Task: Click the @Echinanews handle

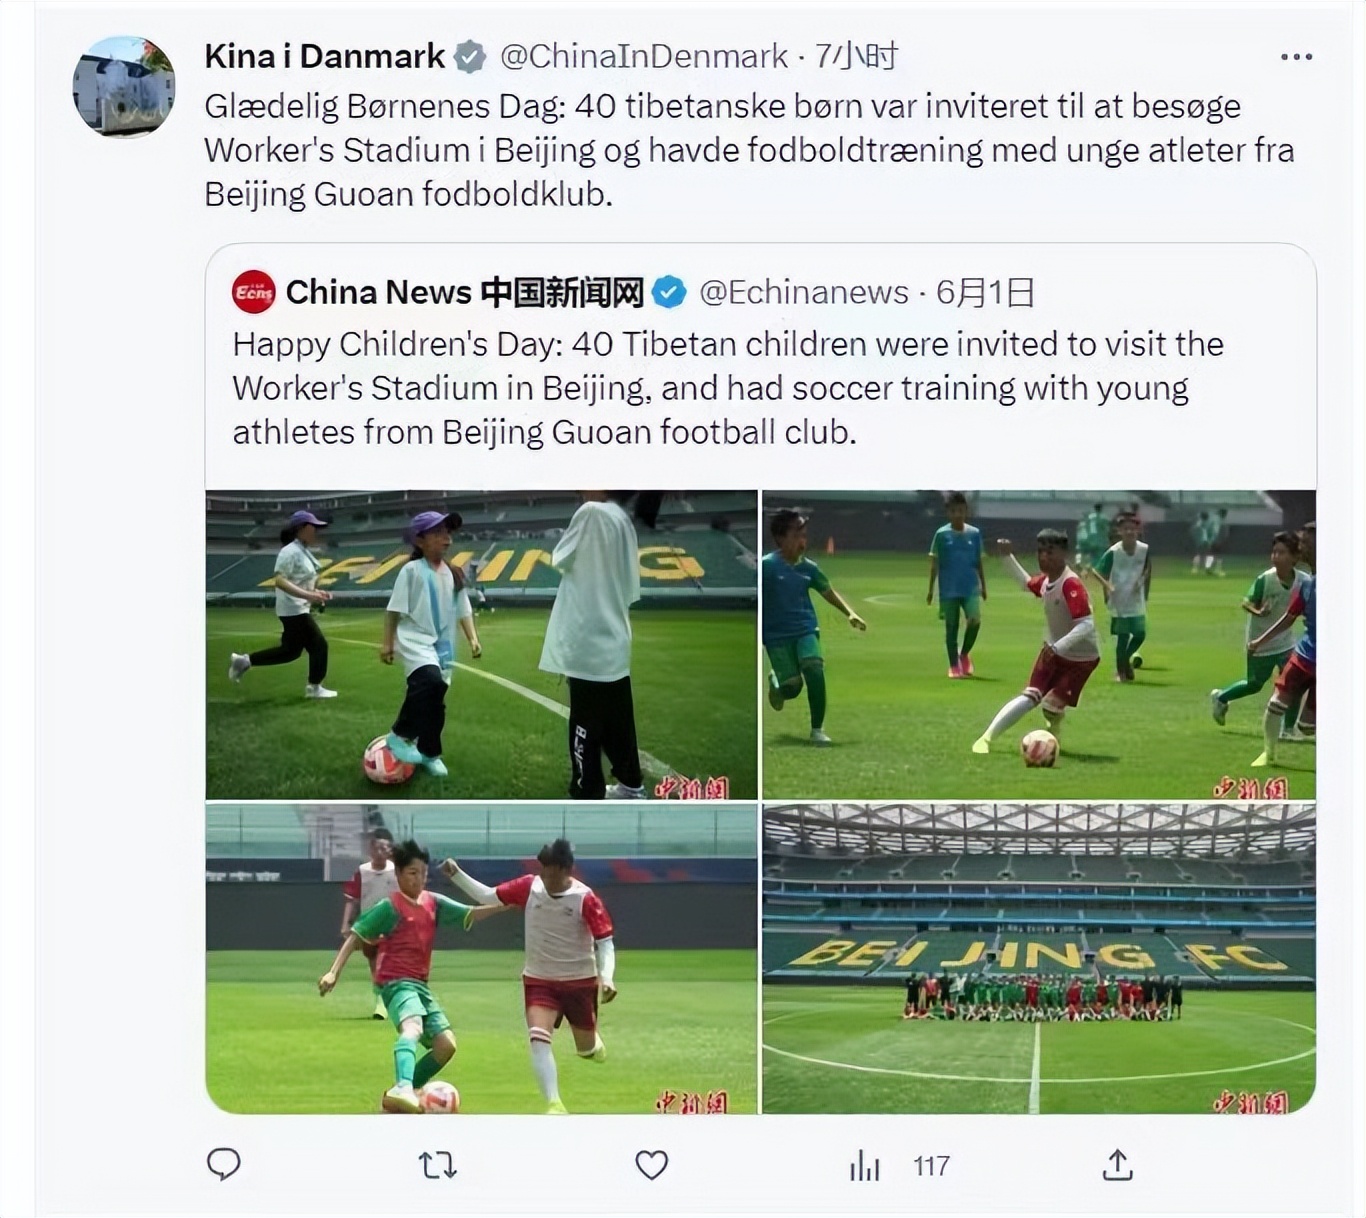Action: 803,292
